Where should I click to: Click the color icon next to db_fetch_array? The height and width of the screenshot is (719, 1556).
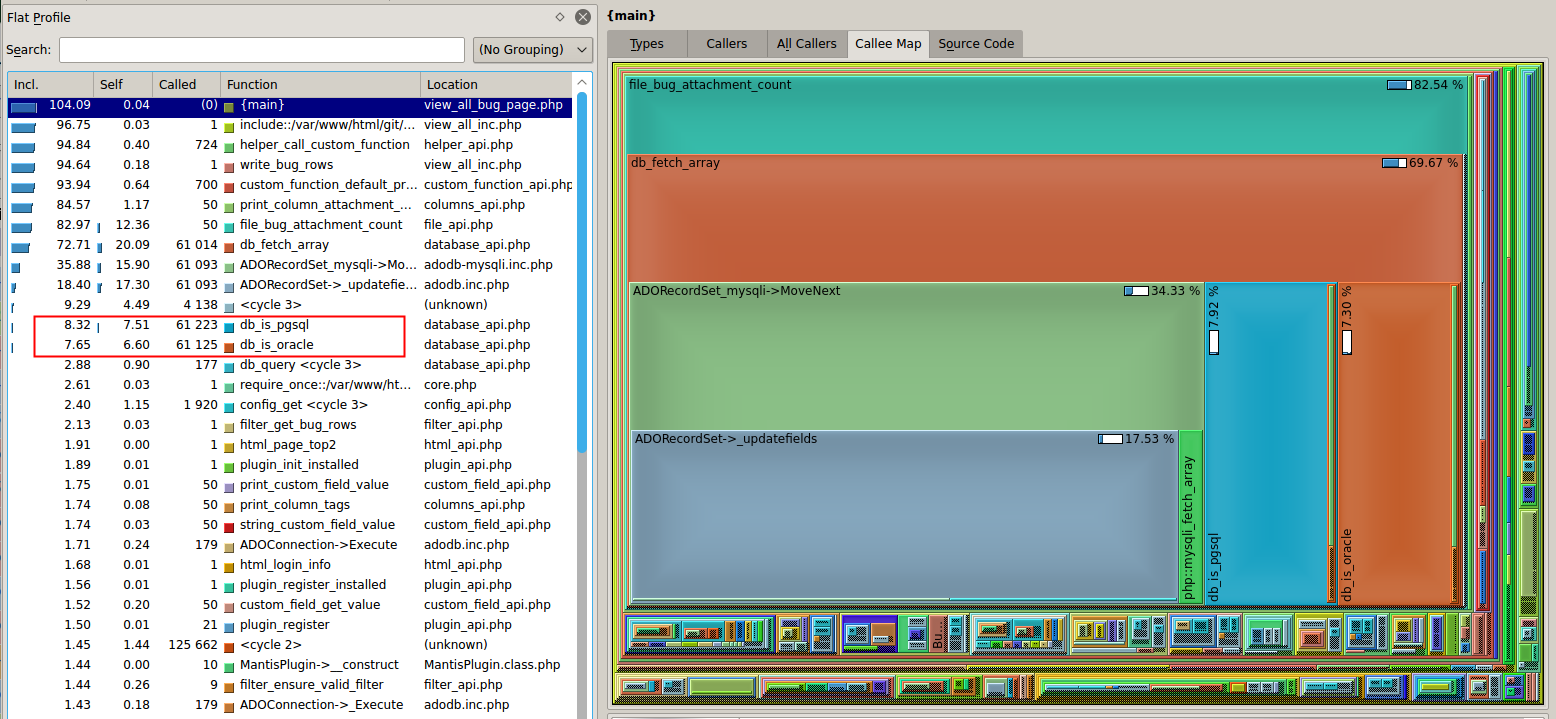[x=229, y=245]
